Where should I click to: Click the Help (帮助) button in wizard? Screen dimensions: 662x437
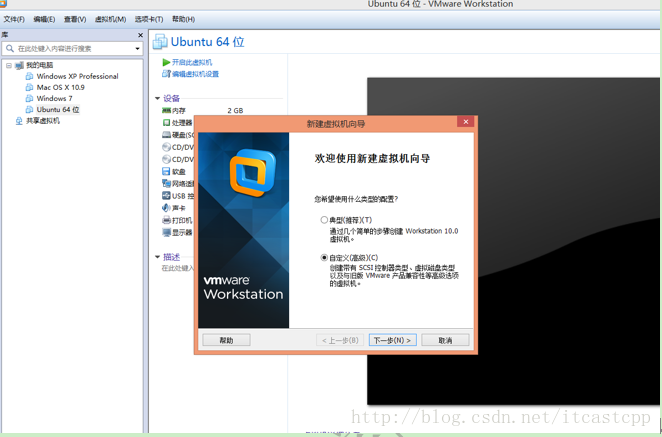(x=226, y=340)
